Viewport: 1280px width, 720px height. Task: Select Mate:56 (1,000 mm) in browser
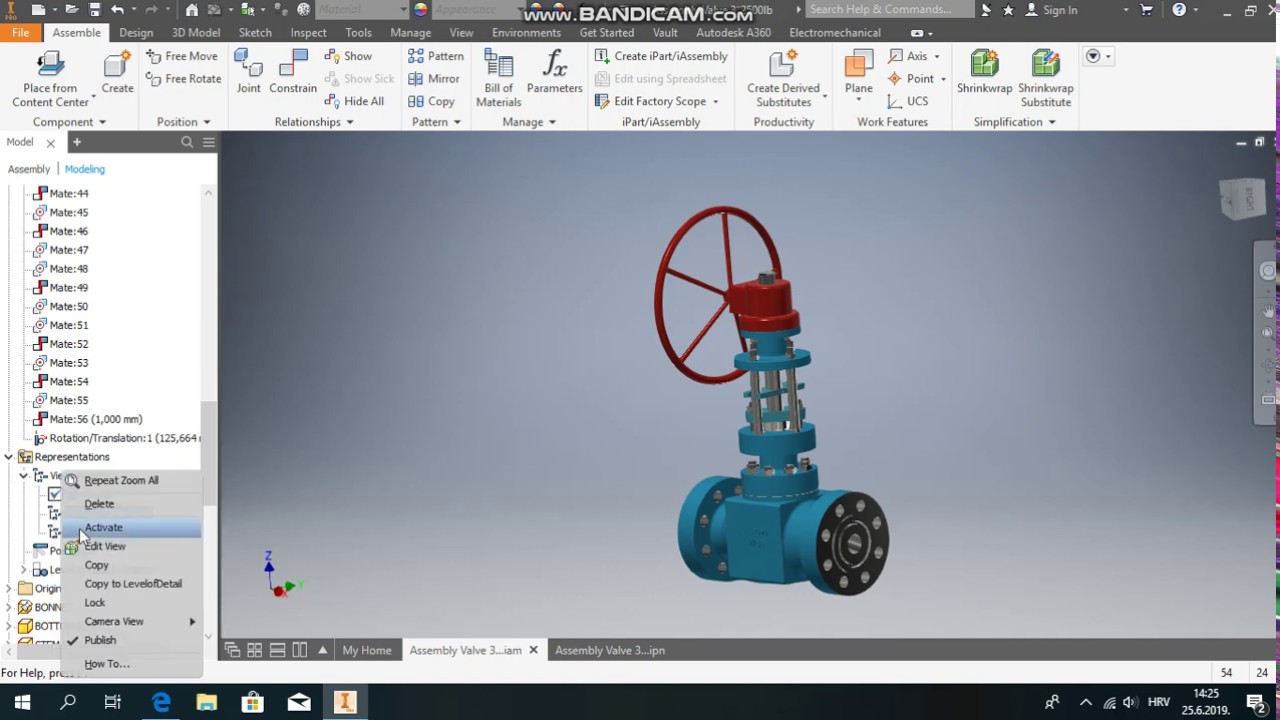pyautogui.click(x=96, y=419)
